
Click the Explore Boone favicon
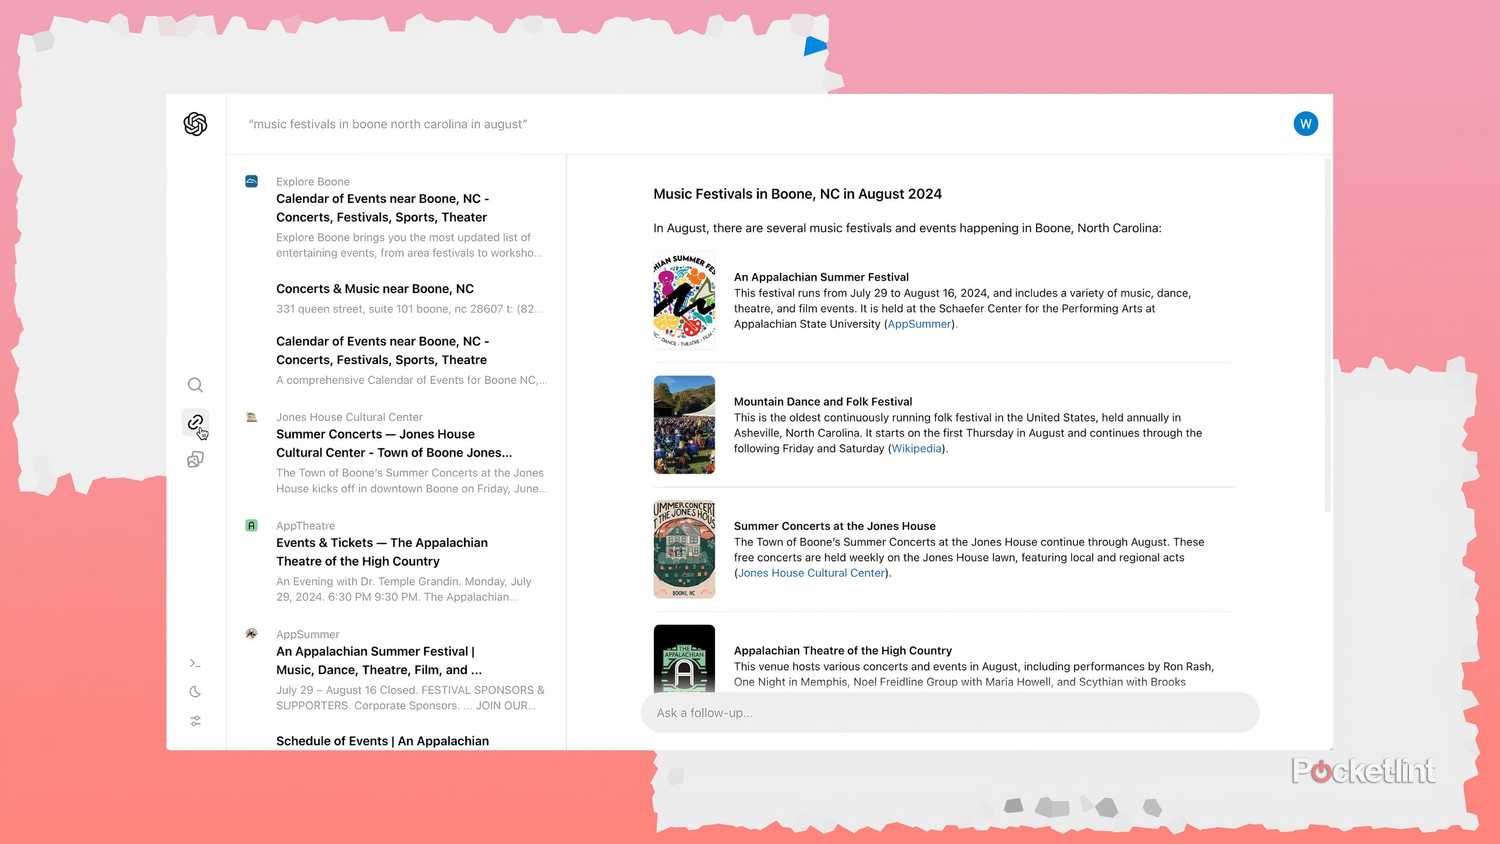(252, 181)
